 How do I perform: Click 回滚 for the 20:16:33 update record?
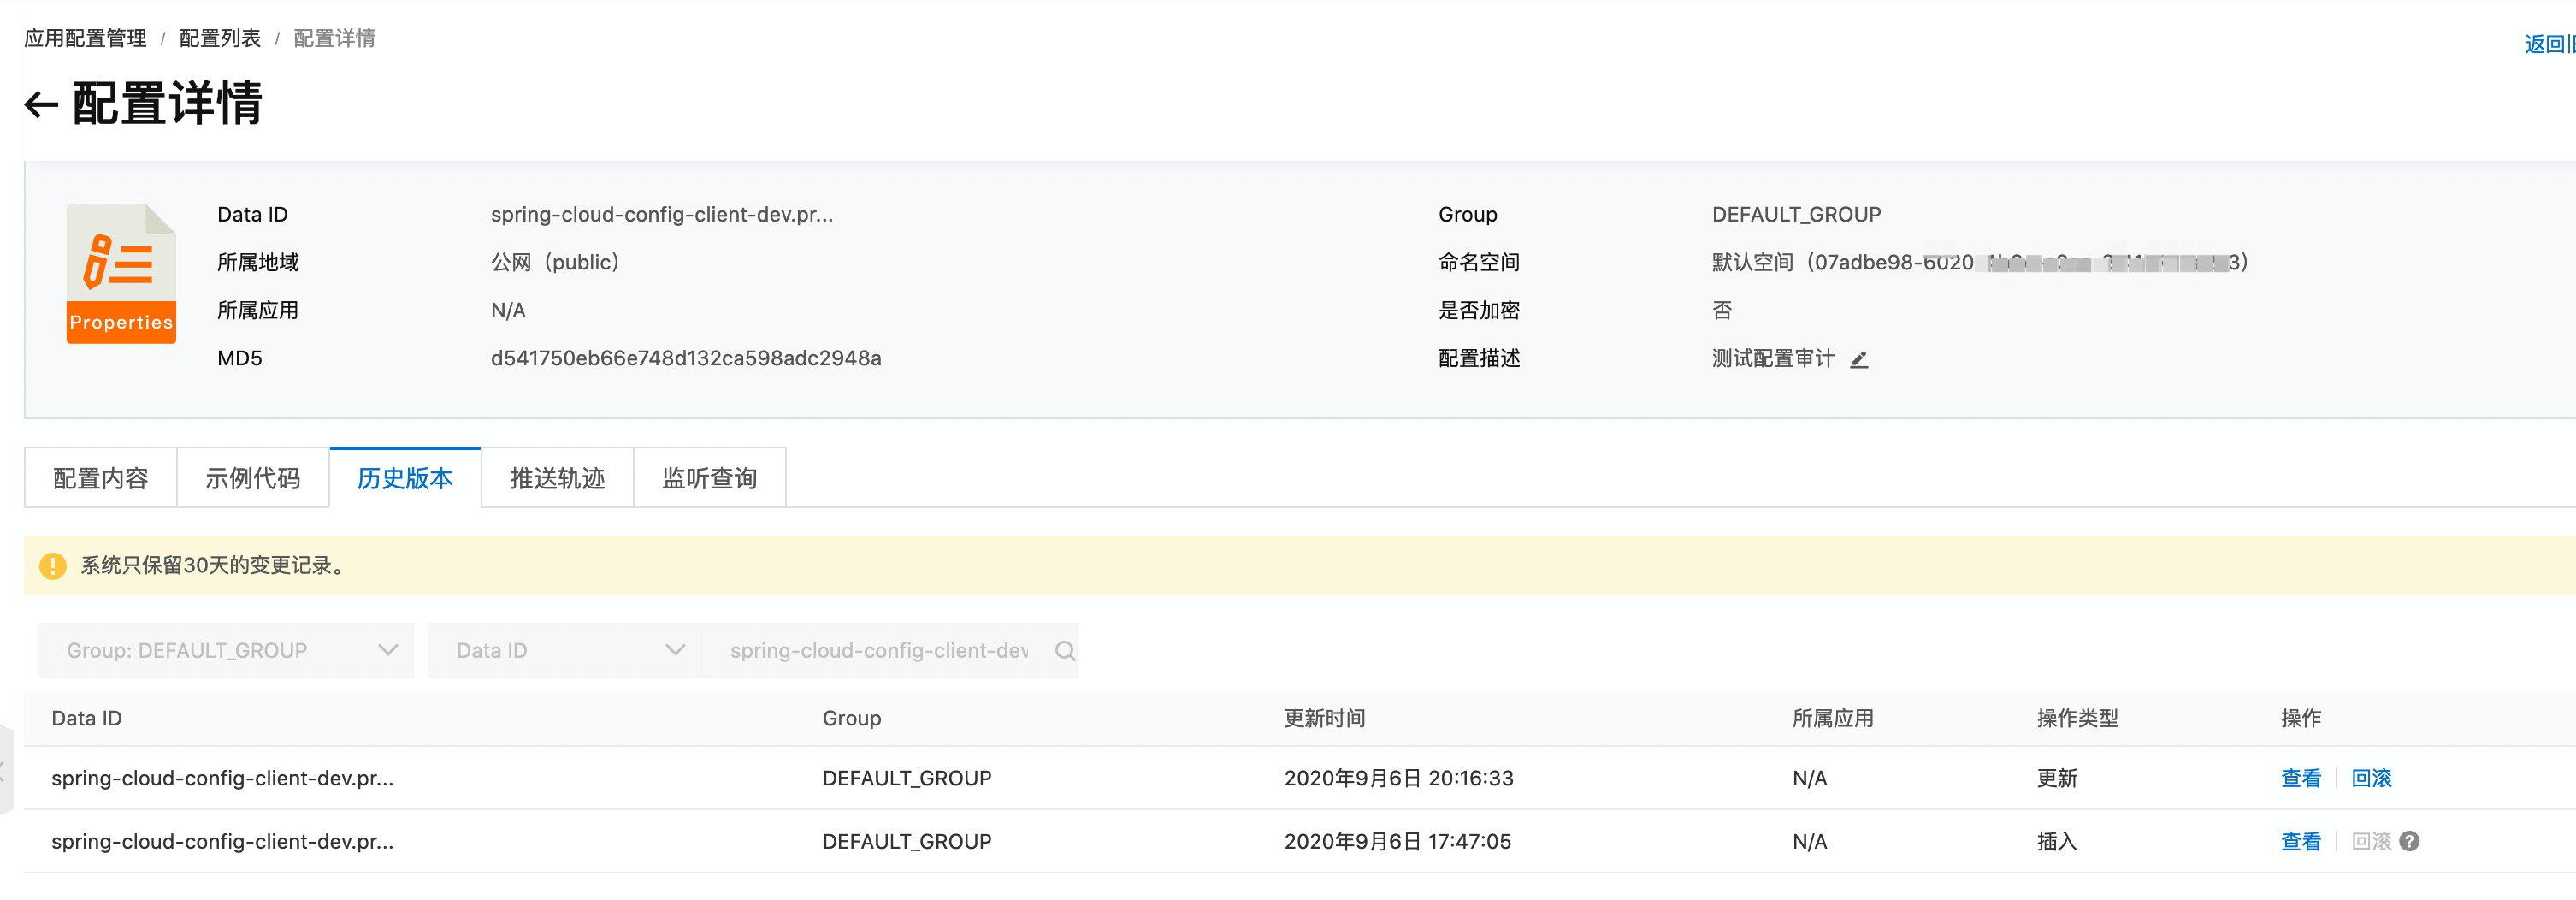(2371, 779)
